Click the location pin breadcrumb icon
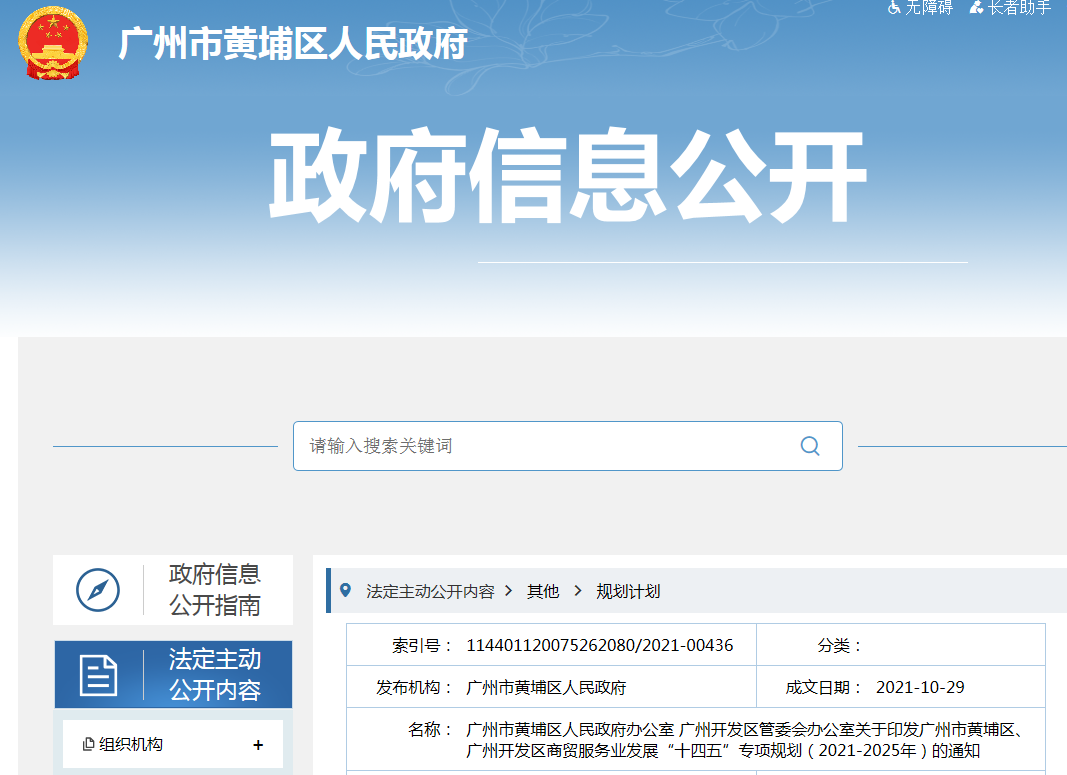The height and width of the screenshot is (775, 1067). point(346,591)
